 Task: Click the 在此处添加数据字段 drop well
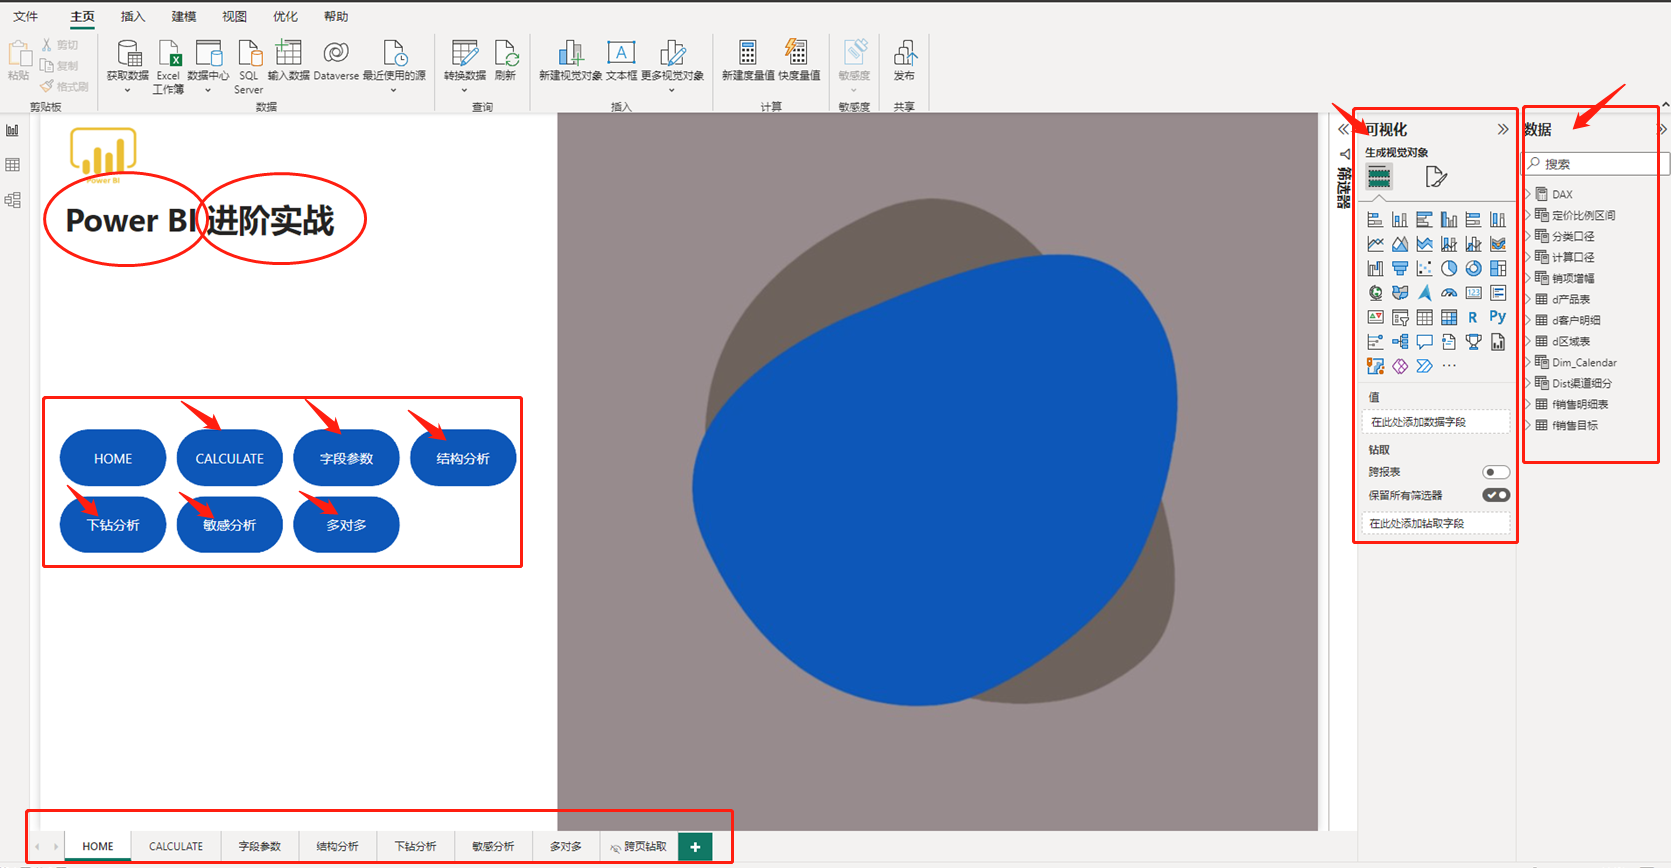point(1435,422)
